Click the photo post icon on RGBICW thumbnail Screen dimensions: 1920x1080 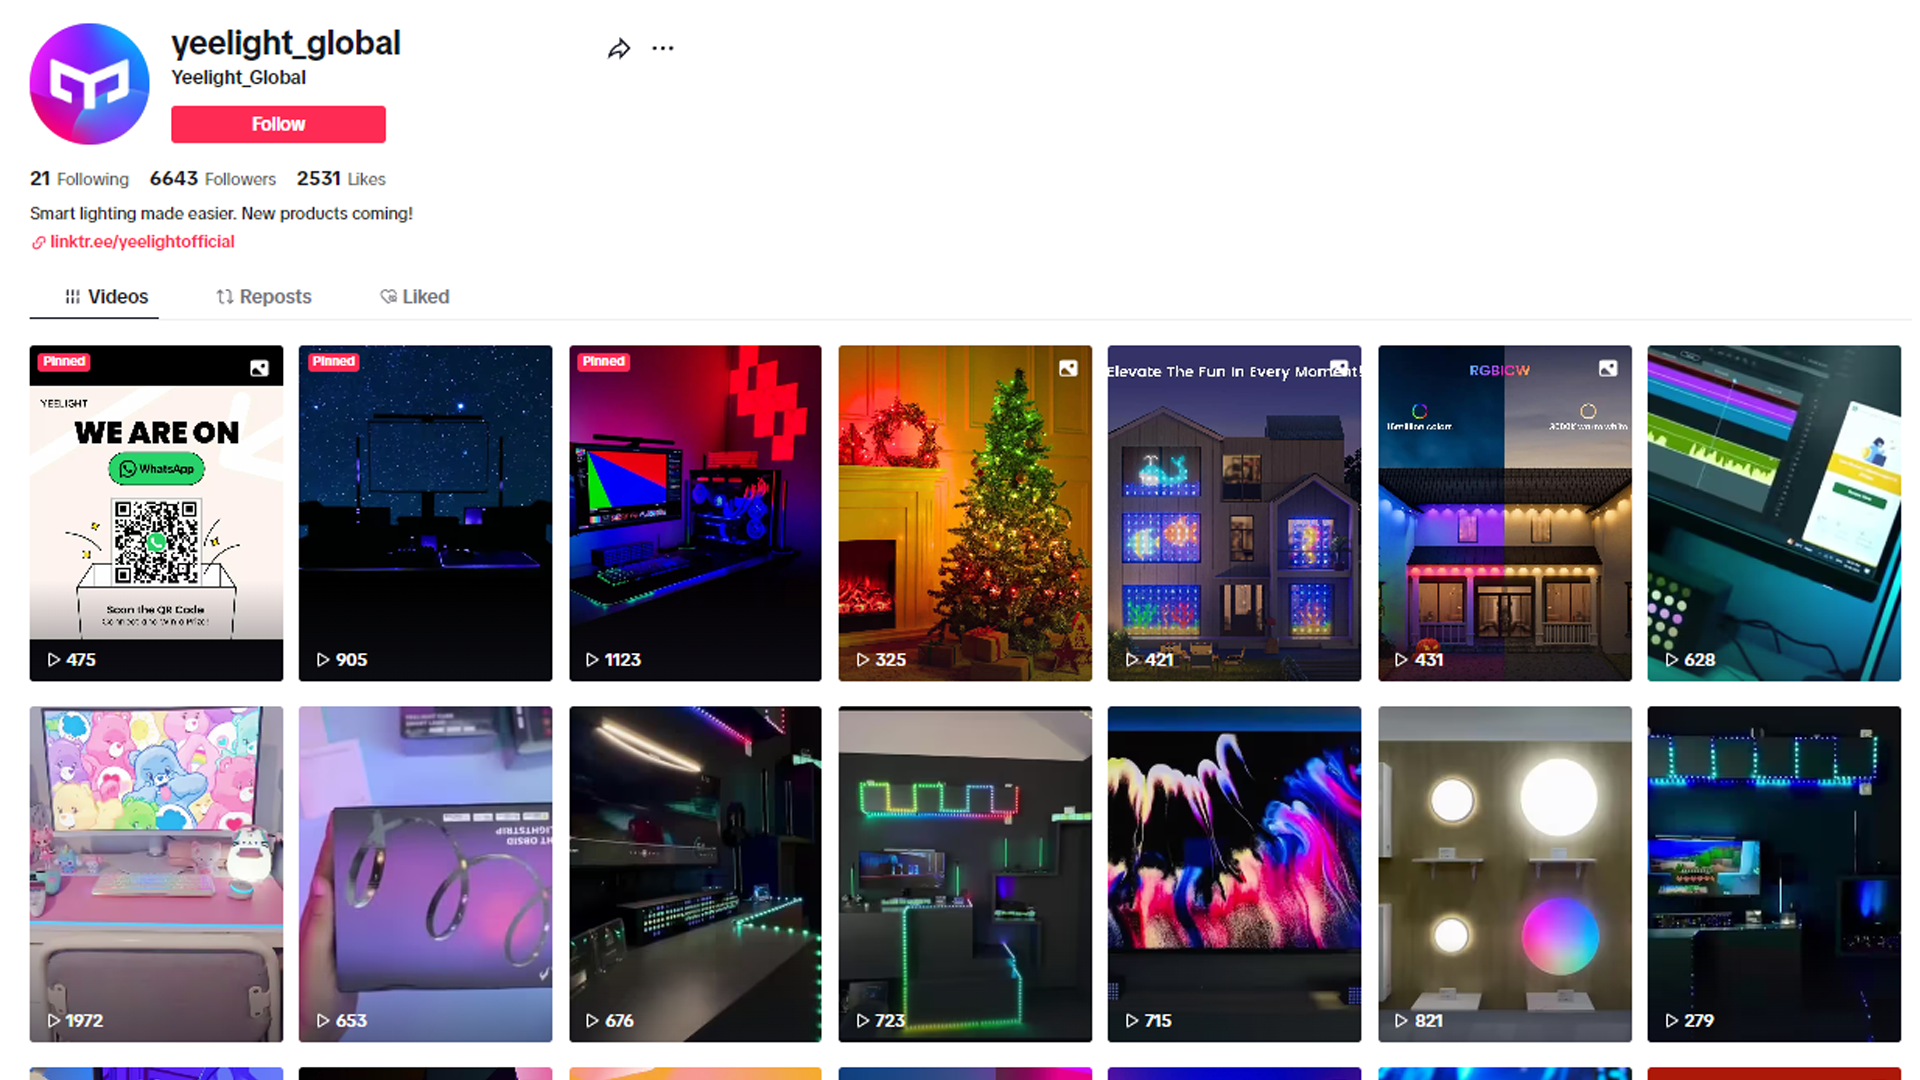pyautogui.click(x=1608, y=368)
